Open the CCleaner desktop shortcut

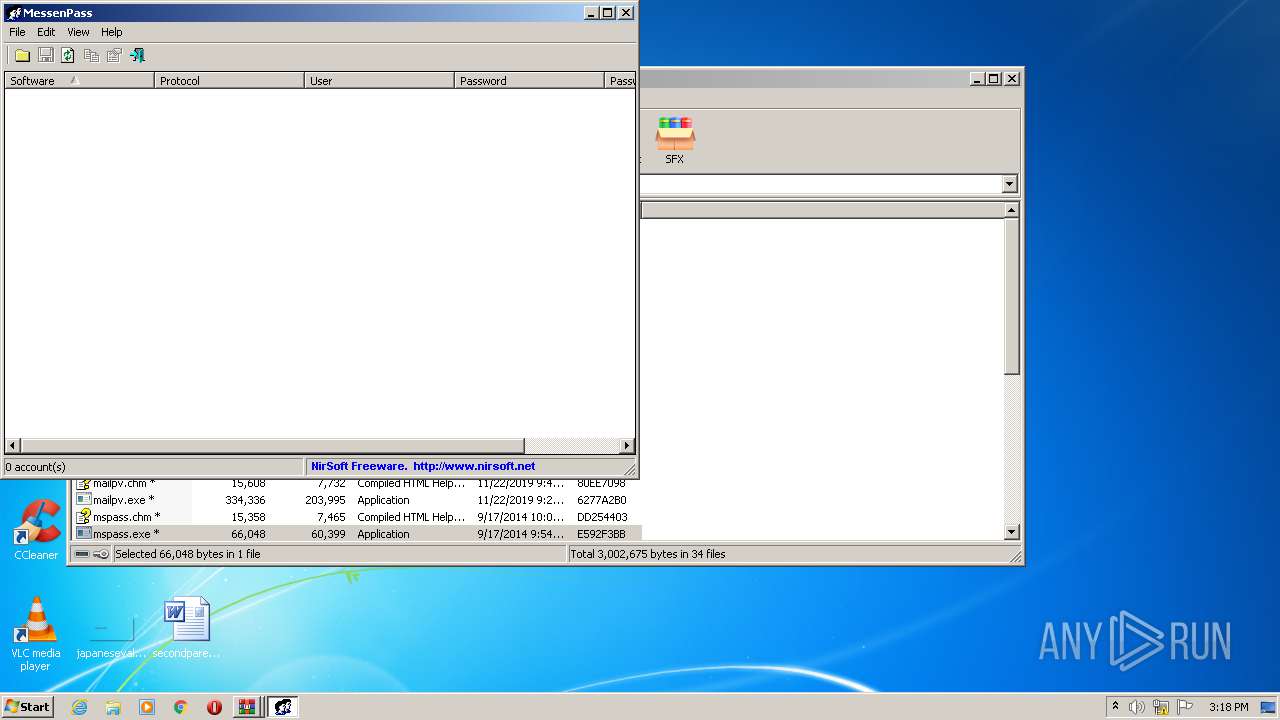pos(36,530)
